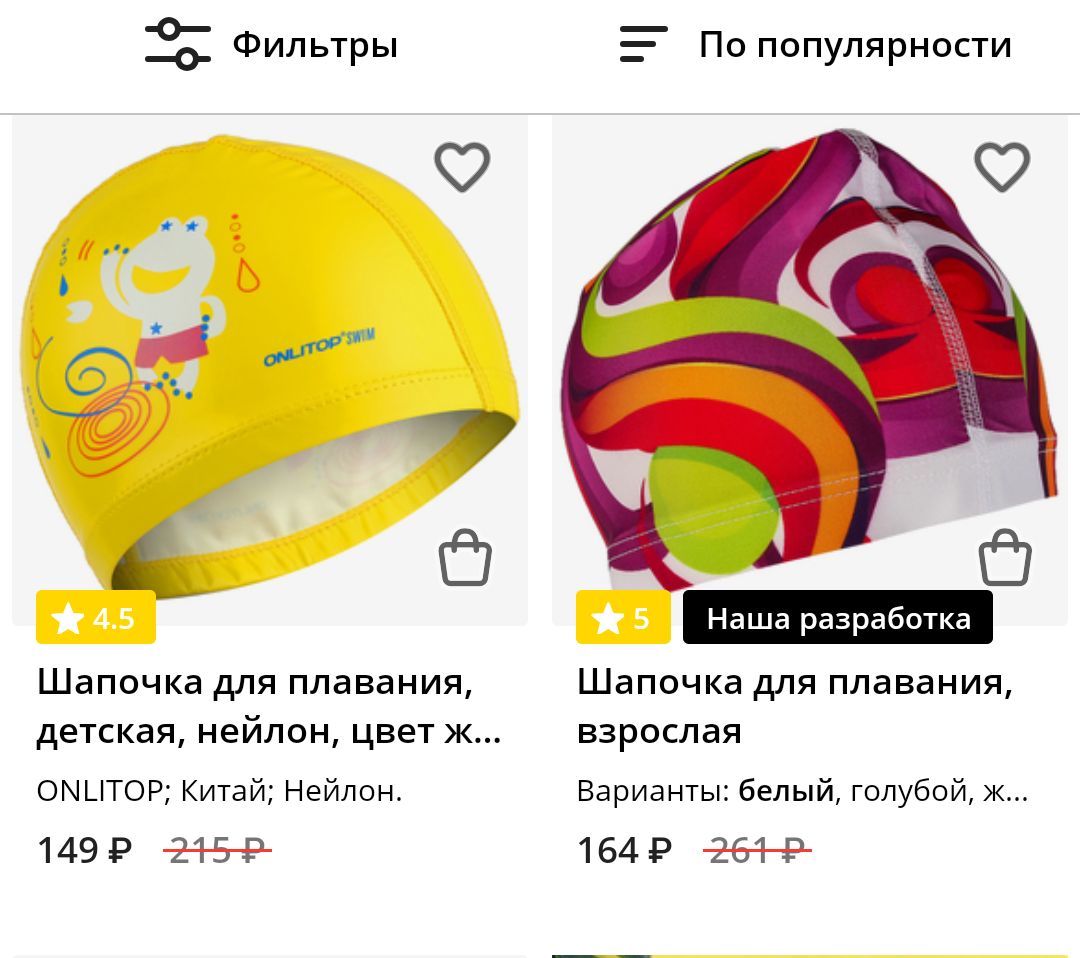The image size is (1080, 958).
Task: Add yellow swim cap to favorites
Action: pos(462,167)
